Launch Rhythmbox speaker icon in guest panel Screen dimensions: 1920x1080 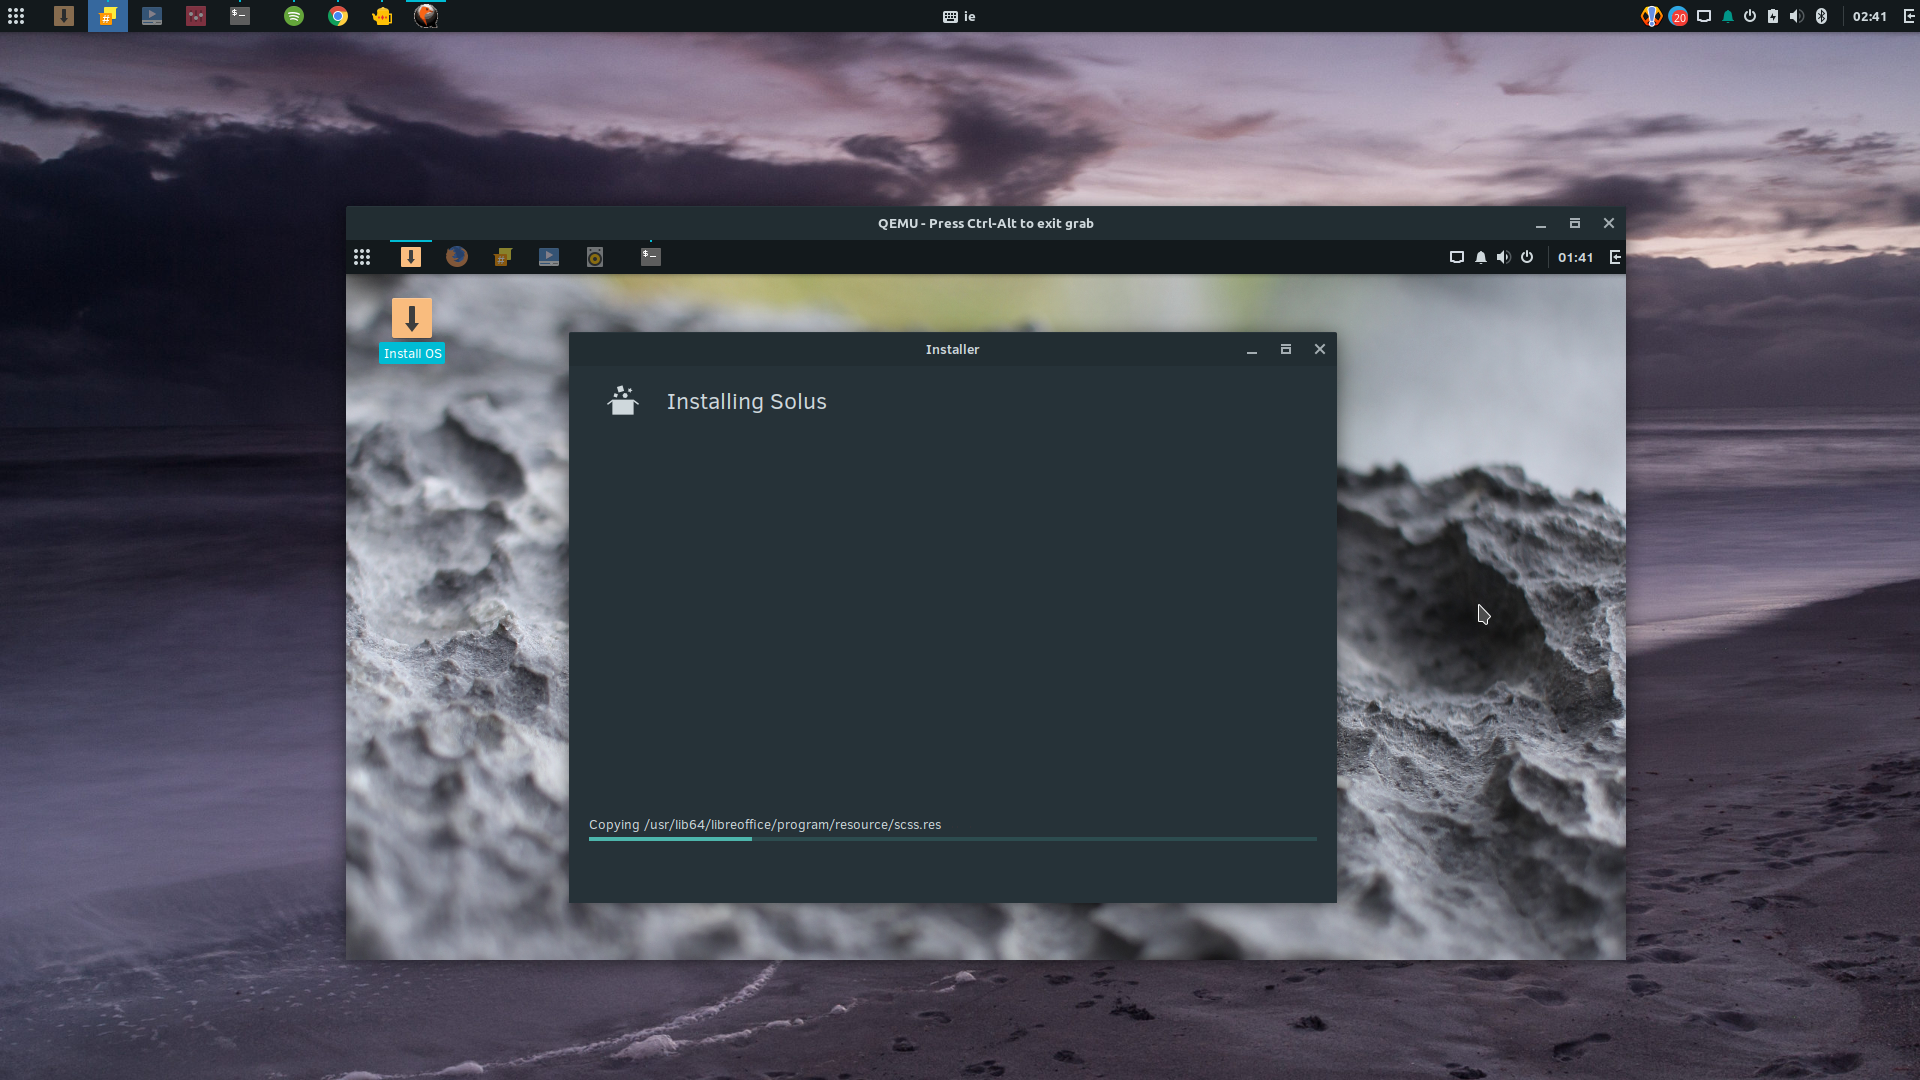click(x=595, y=257)
